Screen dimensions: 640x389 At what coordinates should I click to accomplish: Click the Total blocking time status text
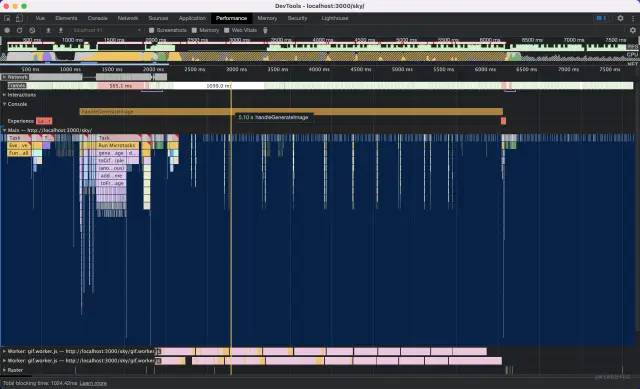[x=40, y=383]
